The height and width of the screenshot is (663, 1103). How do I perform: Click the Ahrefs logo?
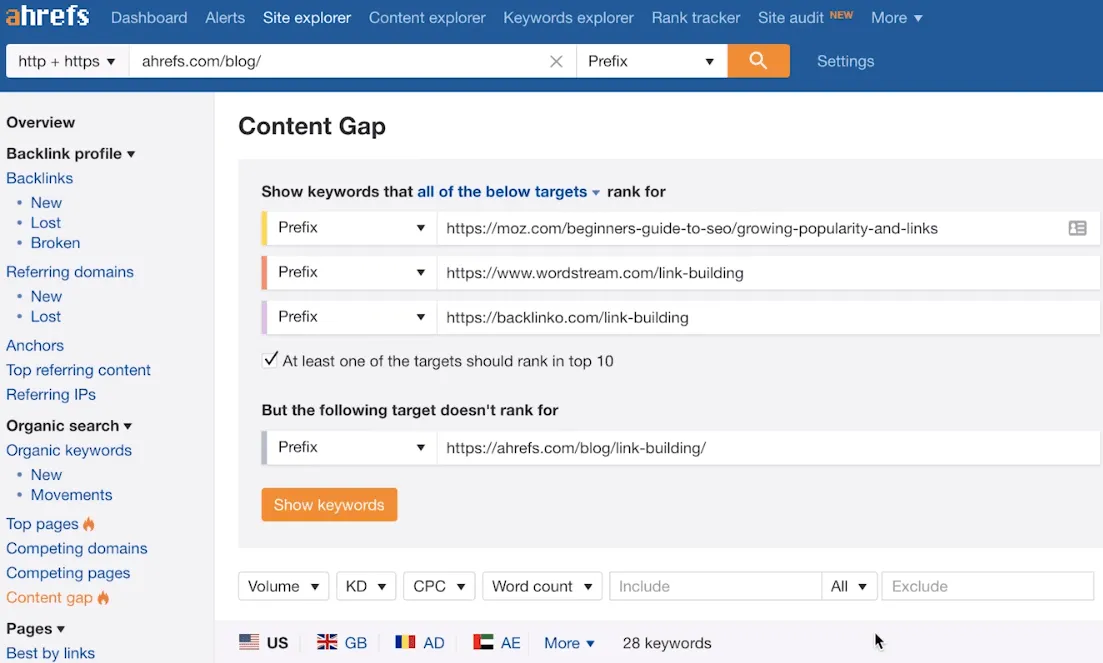tap(45, 17)
